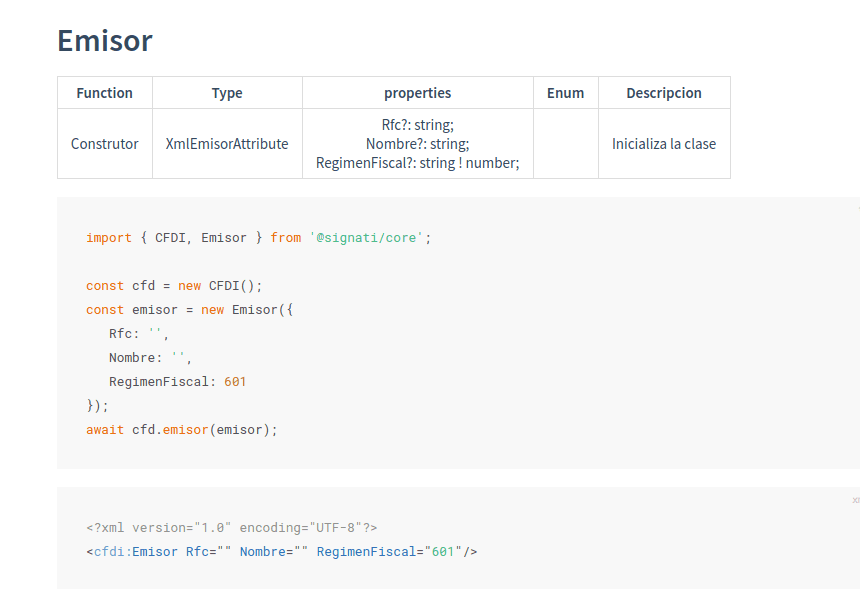Click the "Nombre: ''," code line
Image resolution: width=860 pixels, height=589 pixels.
tap(150, 358)
